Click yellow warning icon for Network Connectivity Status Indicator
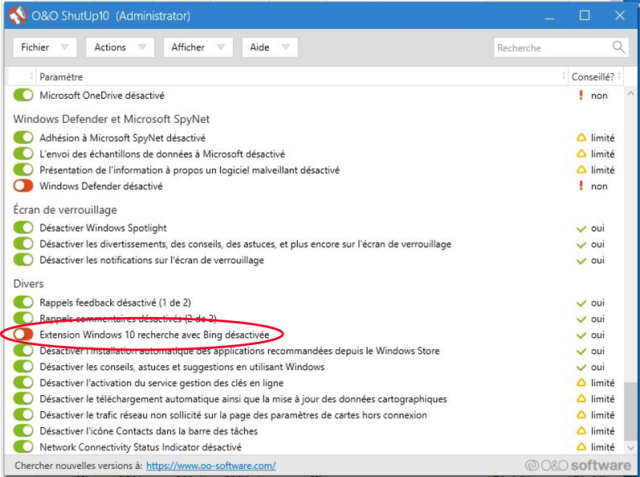The width and height of the screenshot is (640, 477). click(579, 447)
